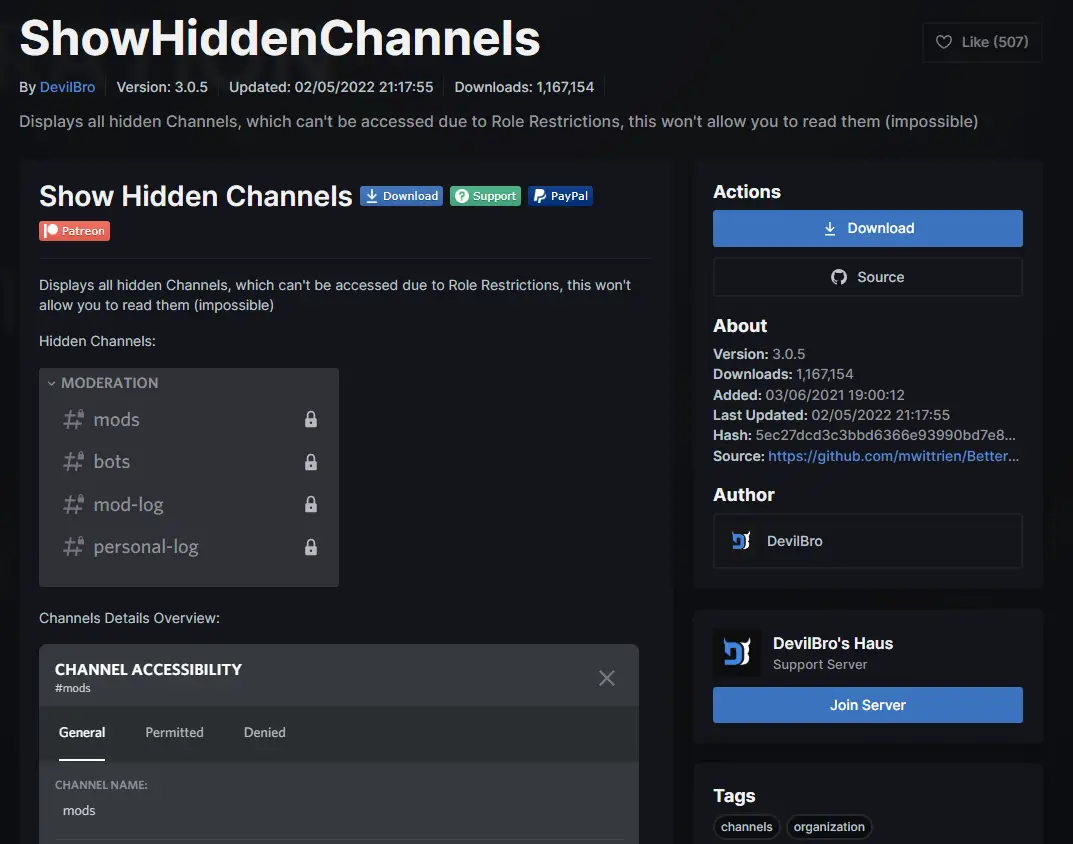Click the red Patreon badge
The image size is (1073, 844).
[75, 231]
